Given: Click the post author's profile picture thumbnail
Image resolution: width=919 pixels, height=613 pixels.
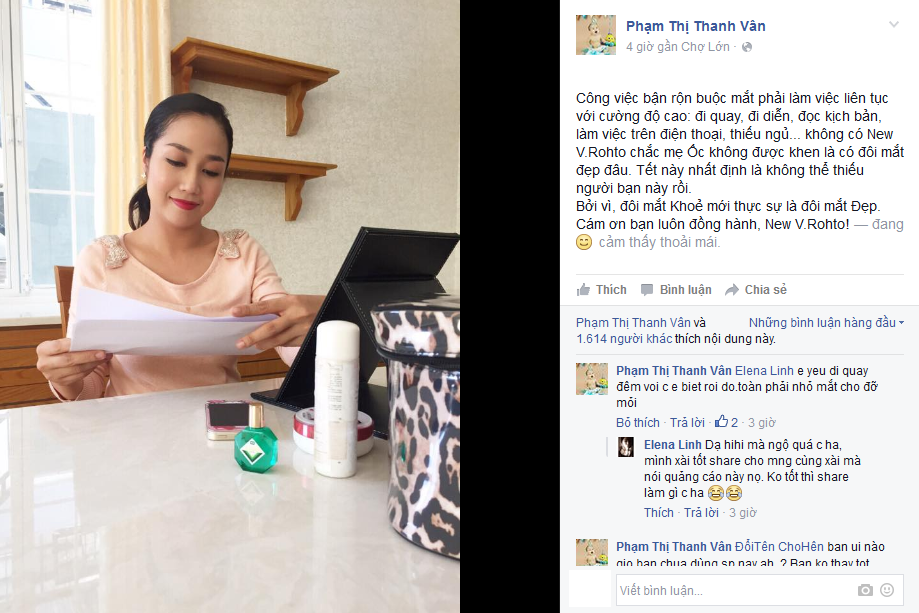Looking at the screenshot, I should point(595,35).
